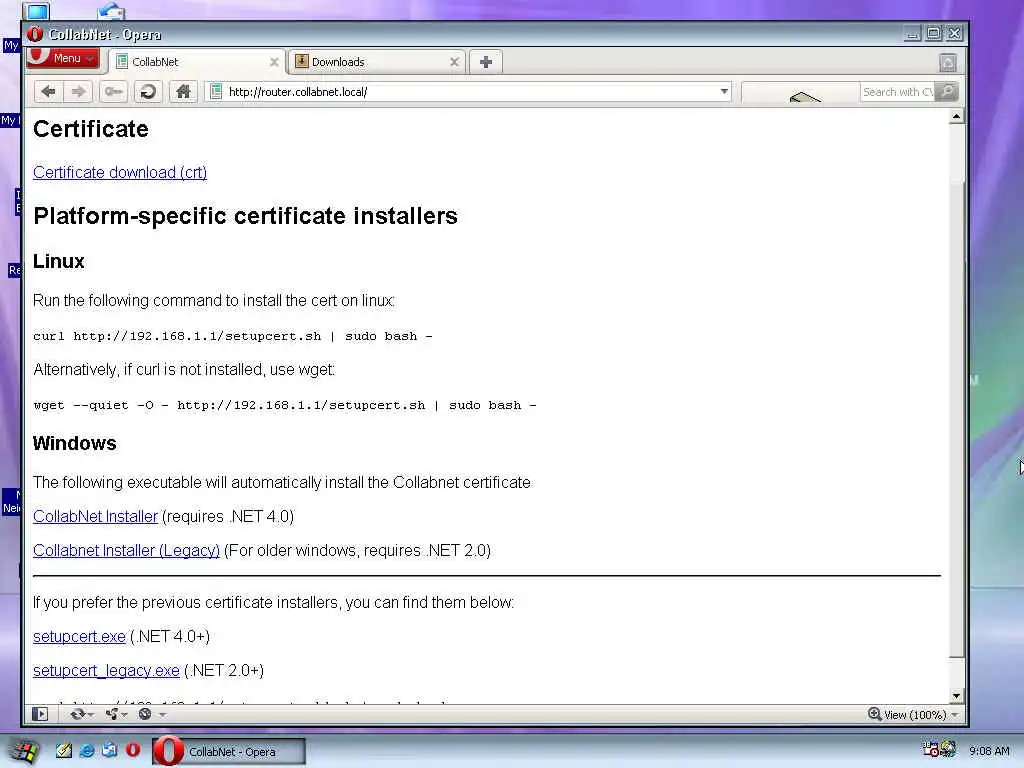The width and height of the screenshot is (1024, 768).
Task: Open the Opera Menu button
Action: 63,58
